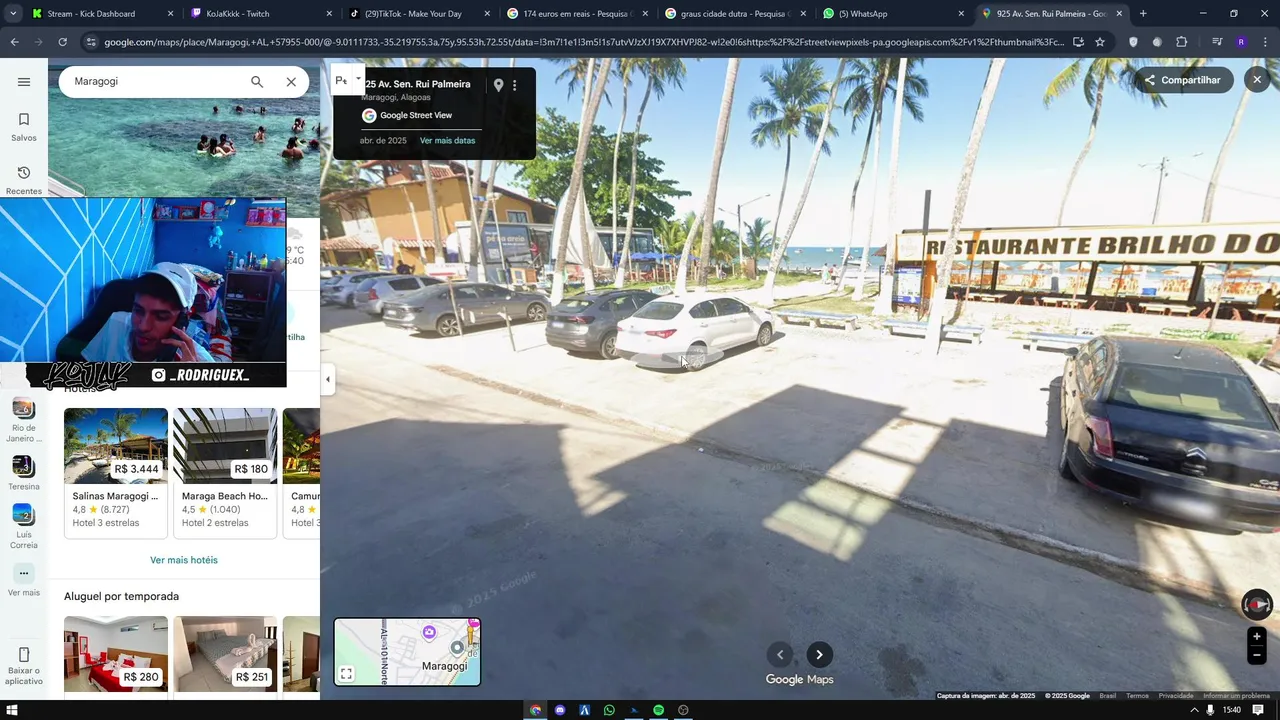Open WhatsApp from the taskbar
1280x720 pixels.
tap(609, 710)
